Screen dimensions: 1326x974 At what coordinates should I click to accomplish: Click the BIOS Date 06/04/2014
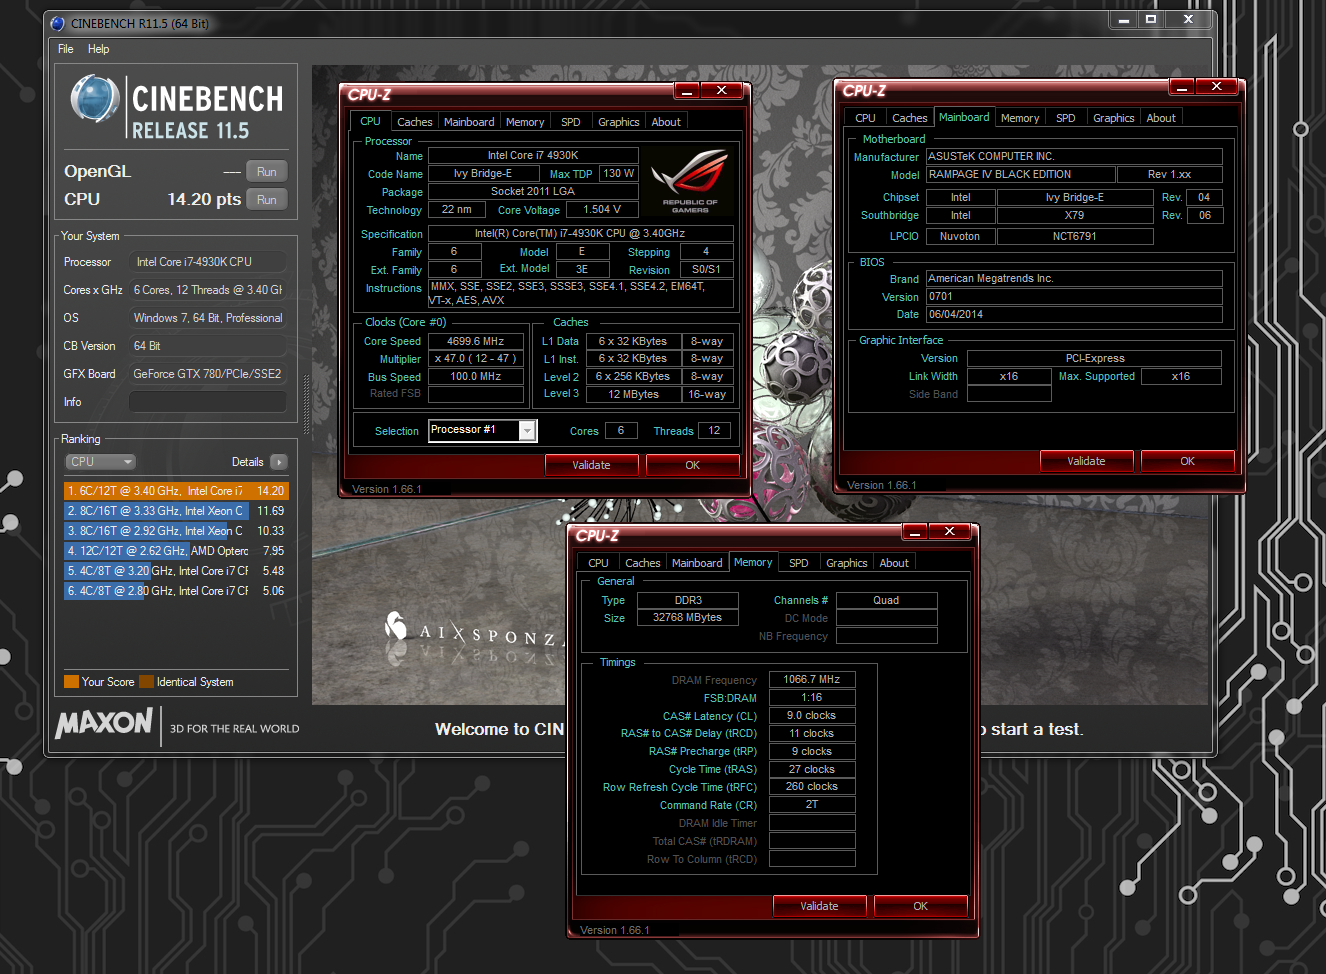pos(1074,315)
